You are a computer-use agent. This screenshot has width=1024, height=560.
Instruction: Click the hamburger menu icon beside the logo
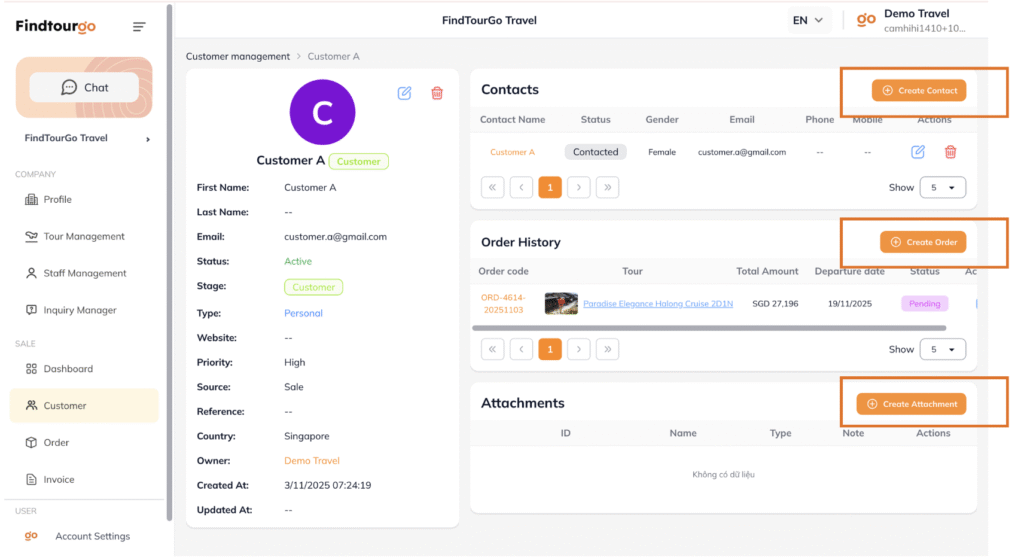pyautogui.click(x=139, y=27)
